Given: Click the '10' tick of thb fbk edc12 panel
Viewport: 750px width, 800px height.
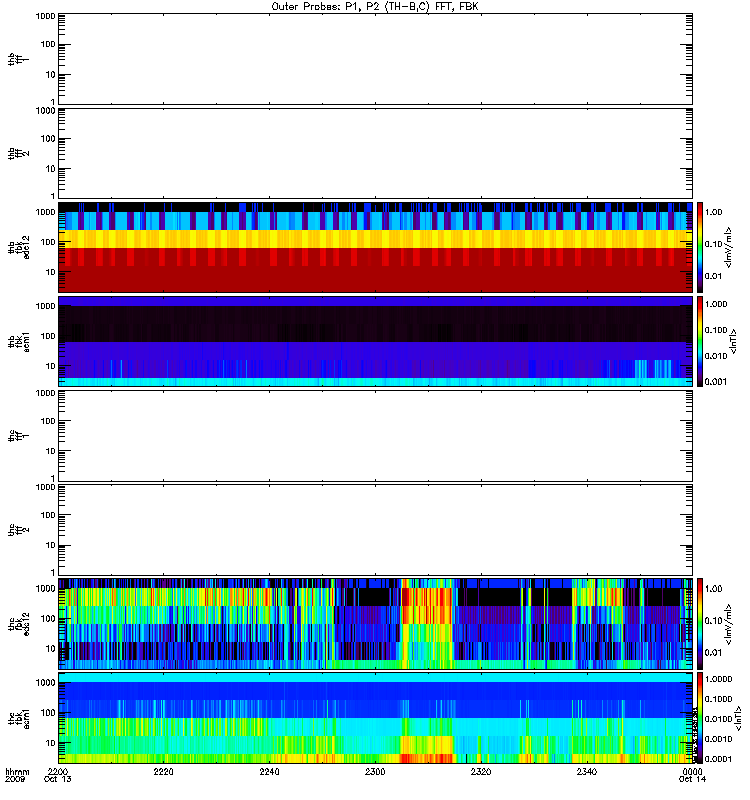Looking at the screenshot, I should tap(51, 272).
